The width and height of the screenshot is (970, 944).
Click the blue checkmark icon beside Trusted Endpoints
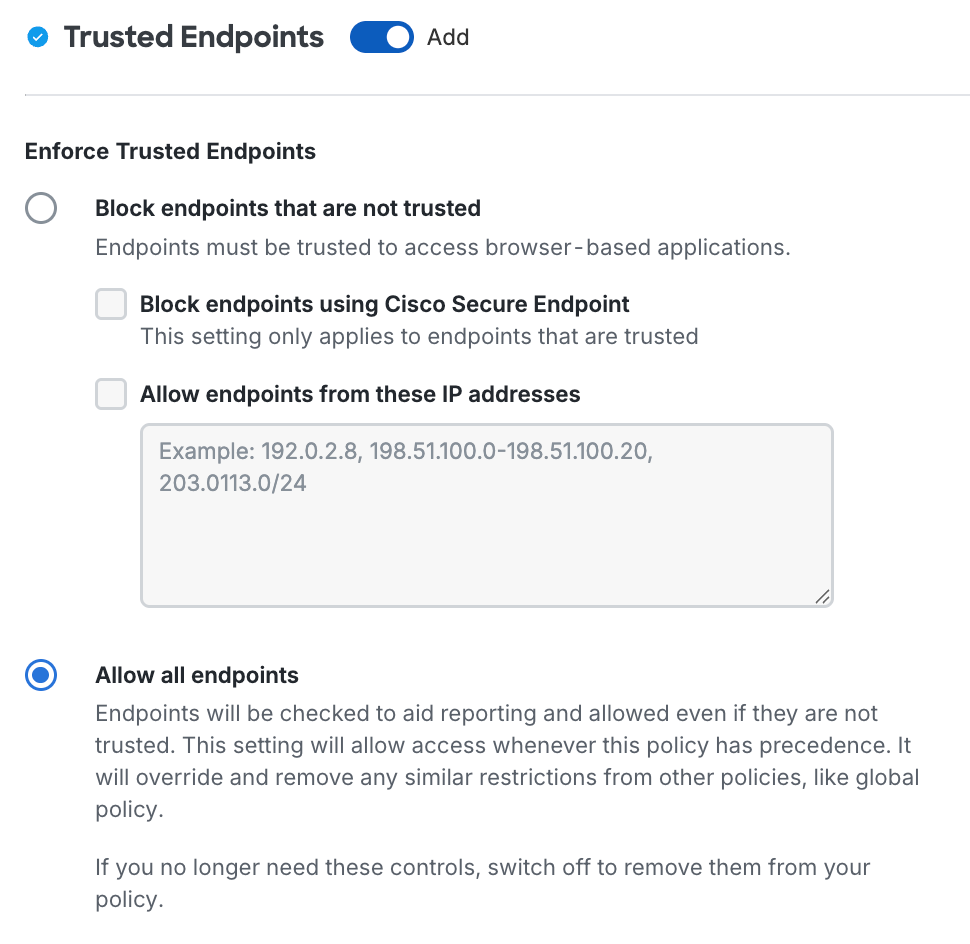tap(37, 37)
